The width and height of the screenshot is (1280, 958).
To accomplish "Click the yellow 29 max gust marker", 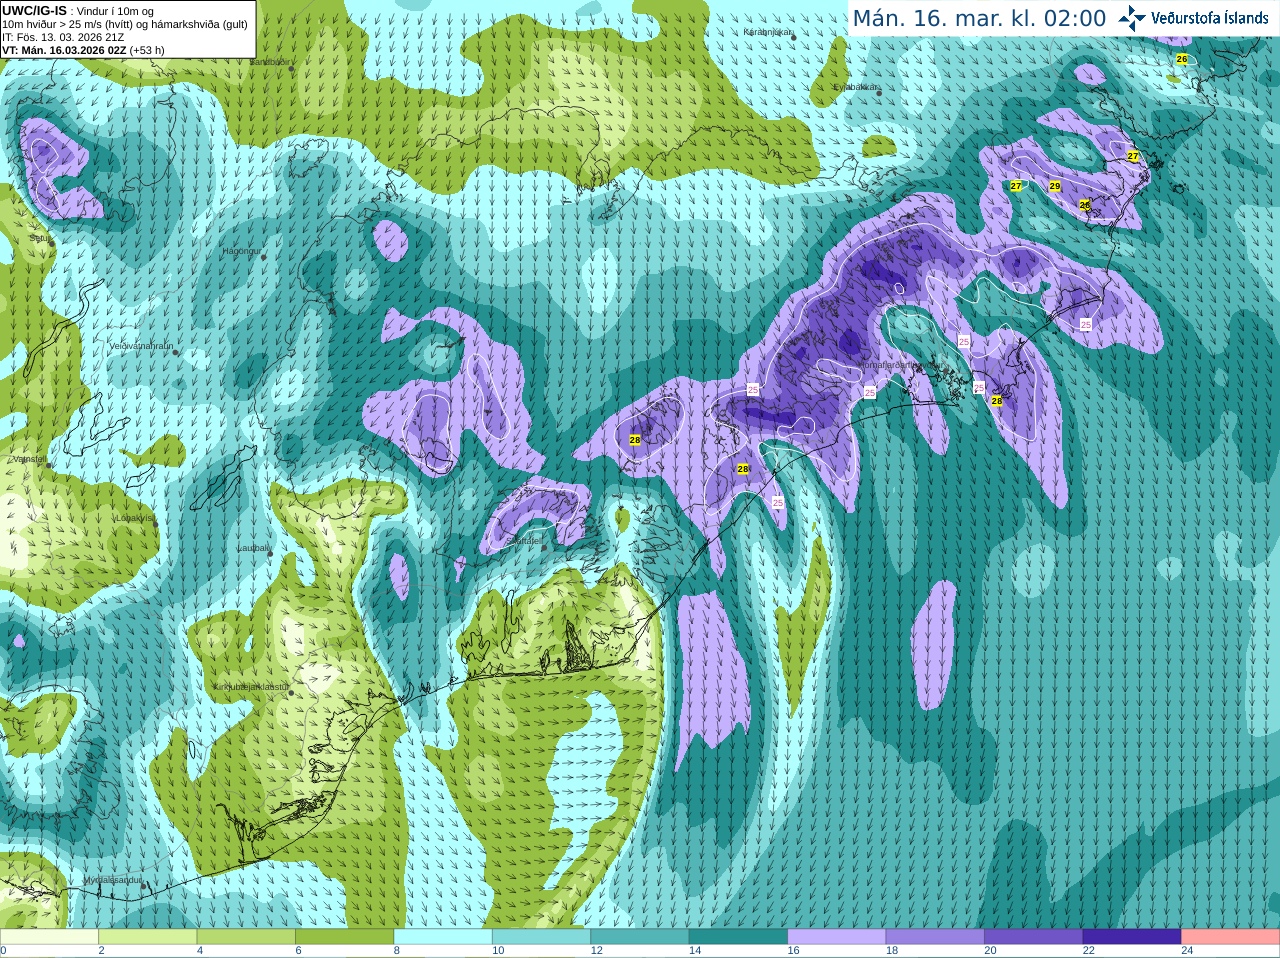I will click(x=1055, y=186).
